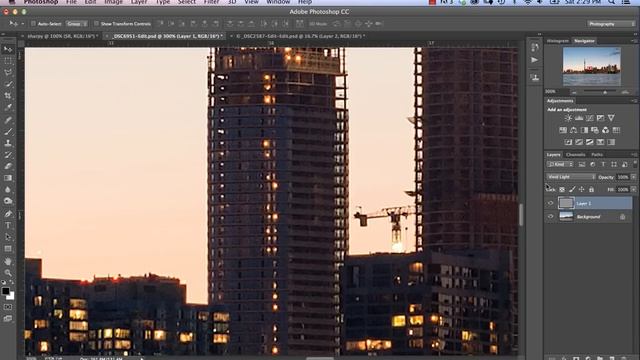This screenshot has height=360, width=640.
Task: Select the History Brush tool
Action: pyautogui.click(x=8, y=155)
